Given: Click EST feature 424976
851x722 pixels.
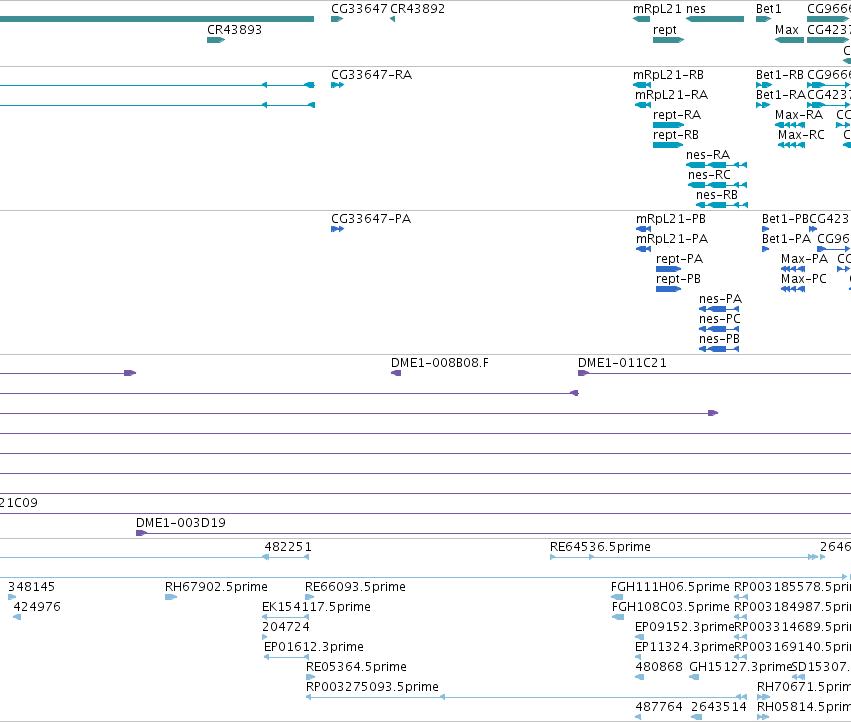Looking at the screenshot, I should coord(17,617).
